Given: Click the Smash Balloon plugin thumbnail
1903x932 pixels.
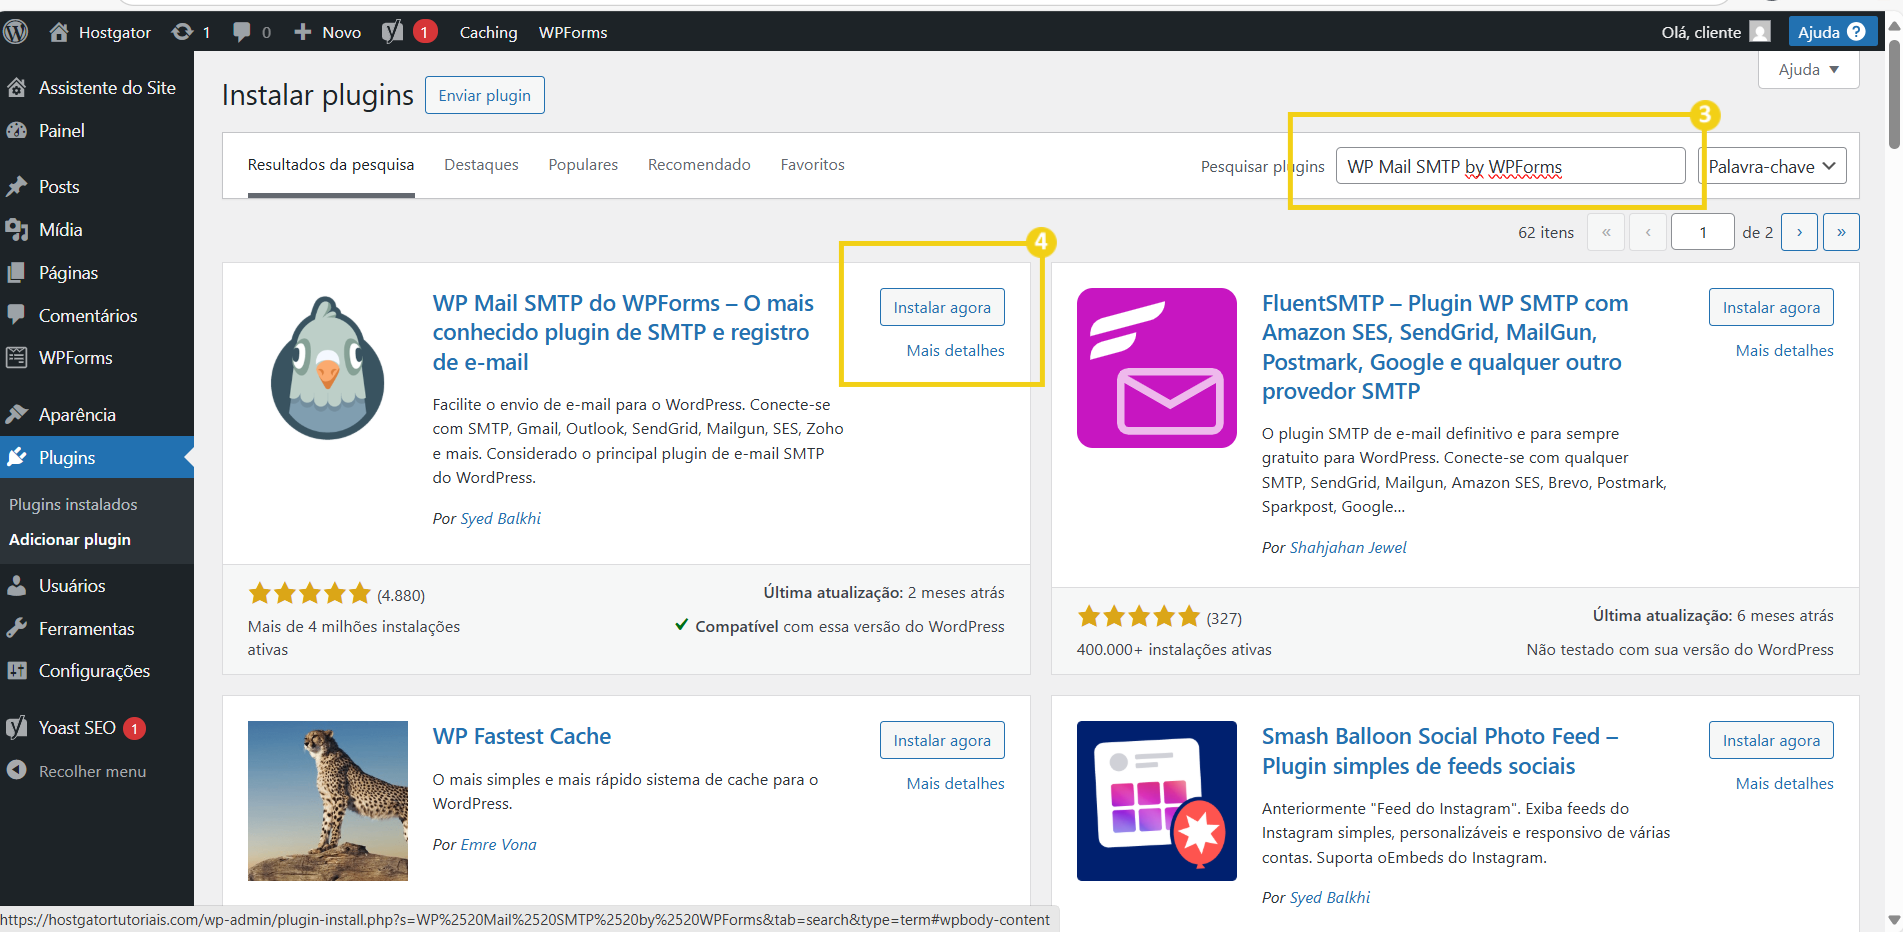Looking at the screenshot, I should 1157,801.
